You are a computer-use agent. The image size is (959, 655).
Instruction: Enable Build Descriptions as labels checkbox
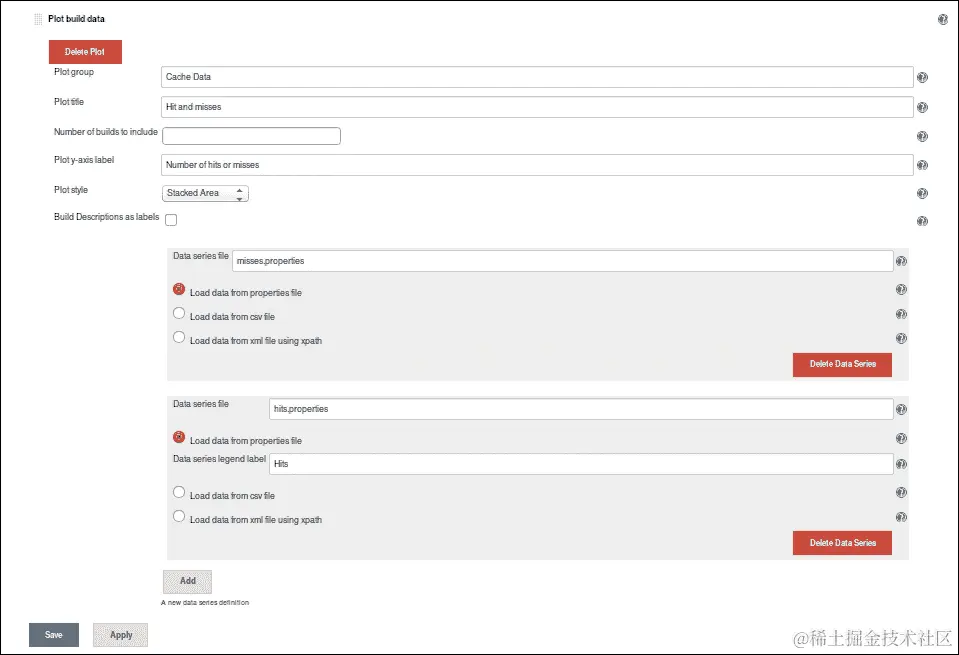pyautogui.click(x=171, y=220)
